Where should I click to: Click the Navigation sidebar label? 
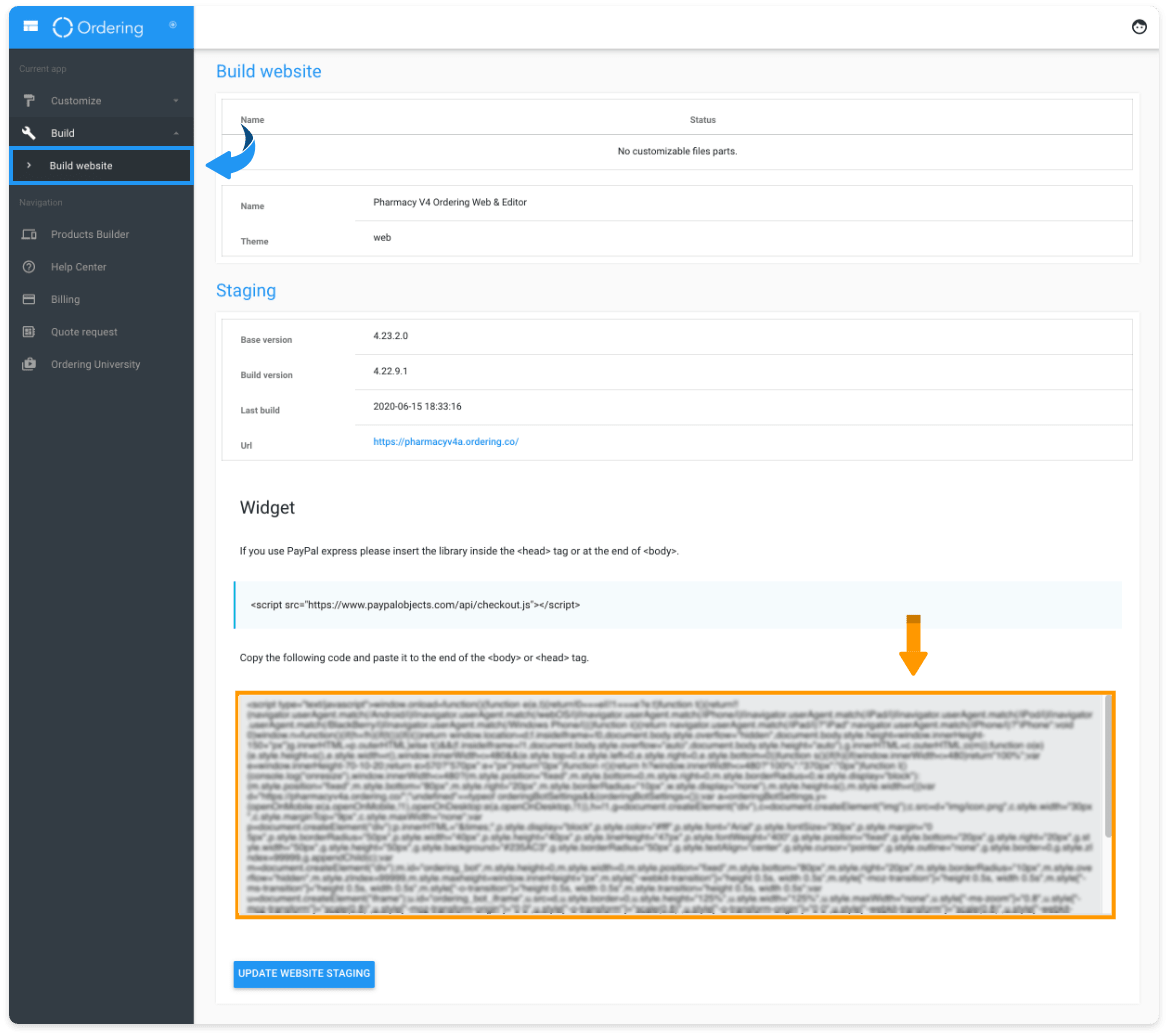(x=41, y=203)
